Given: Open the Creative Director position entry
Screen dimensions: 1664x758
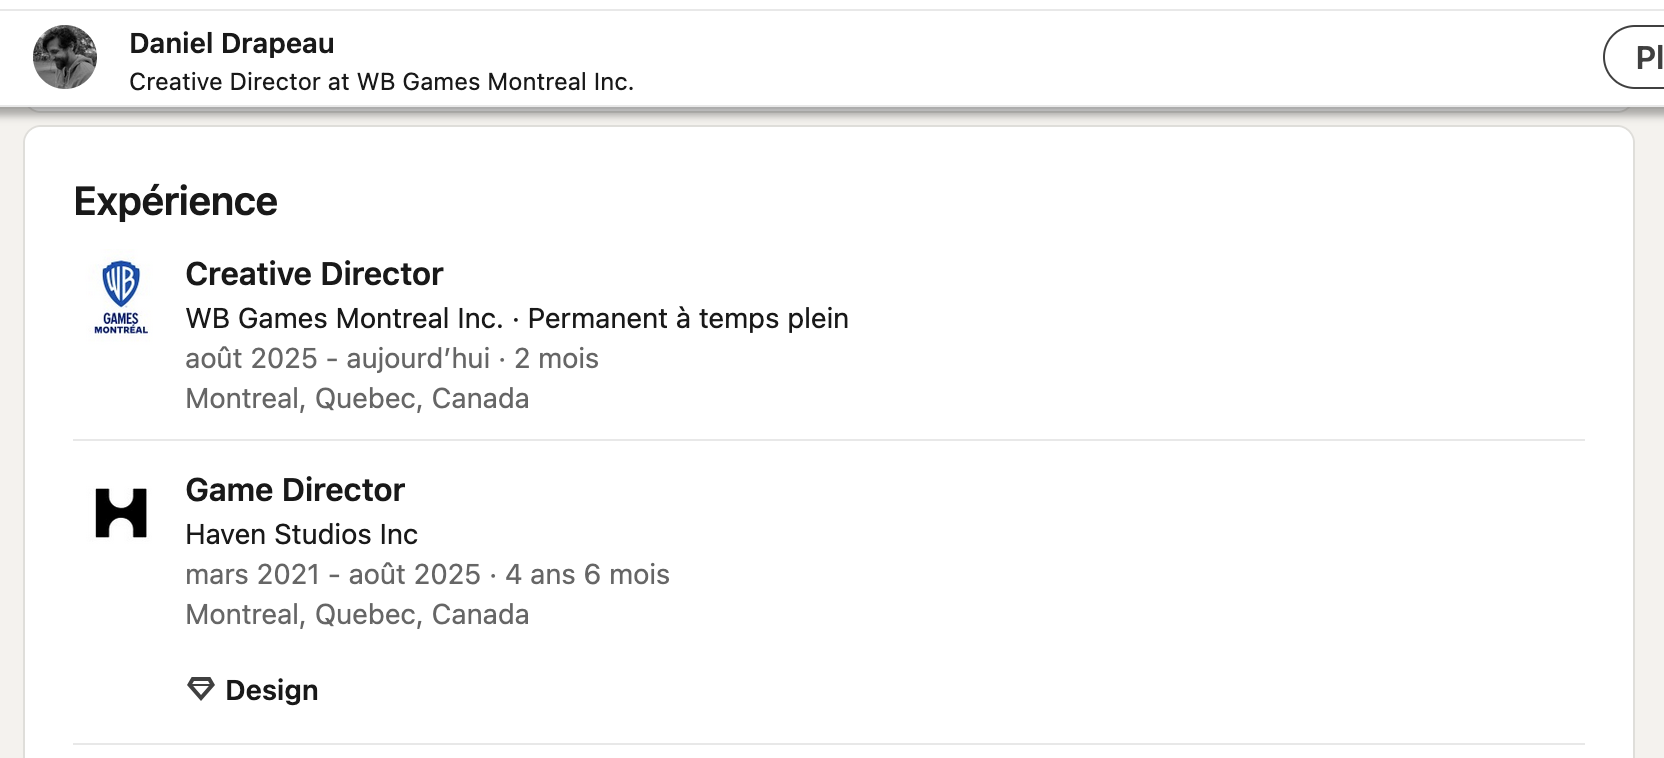Looking at the screenshot, I should click(x=313, y=274).
